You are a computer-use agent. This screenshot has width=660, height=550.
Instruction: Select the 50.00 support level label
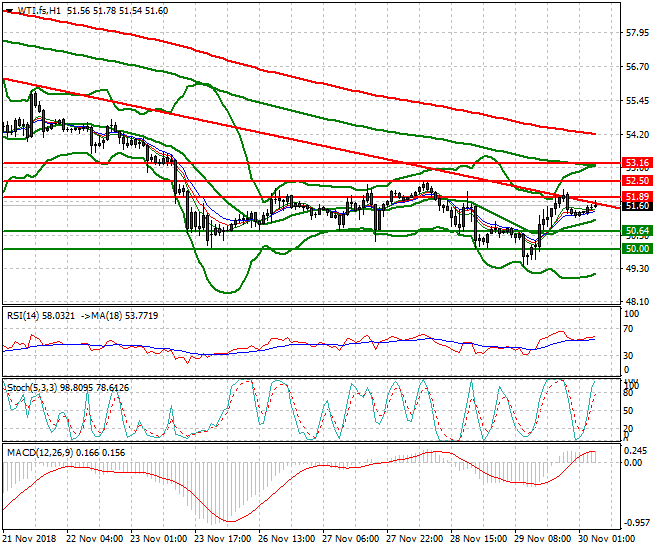[x=637, y=249]
